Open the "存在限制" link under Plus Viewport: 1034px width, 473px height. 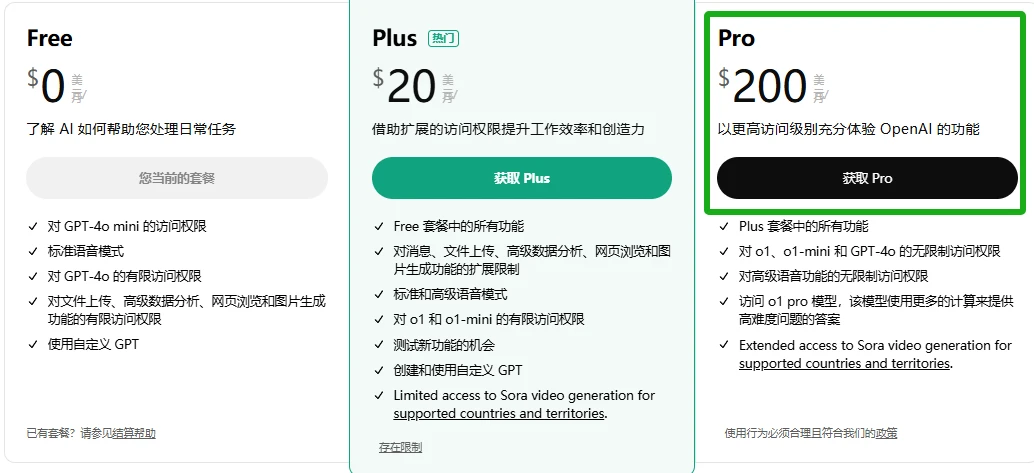tap(400, 446)
